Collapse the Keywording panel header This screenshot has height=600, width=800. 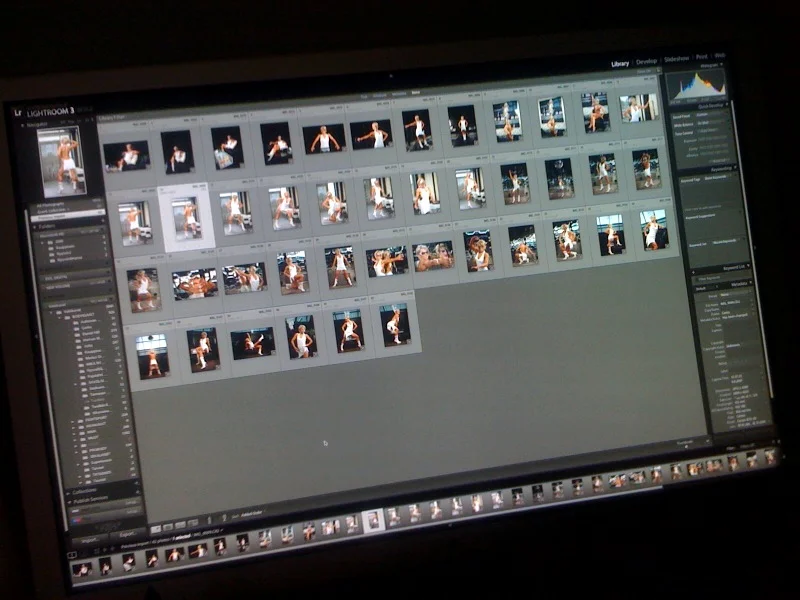pos(722,171)
